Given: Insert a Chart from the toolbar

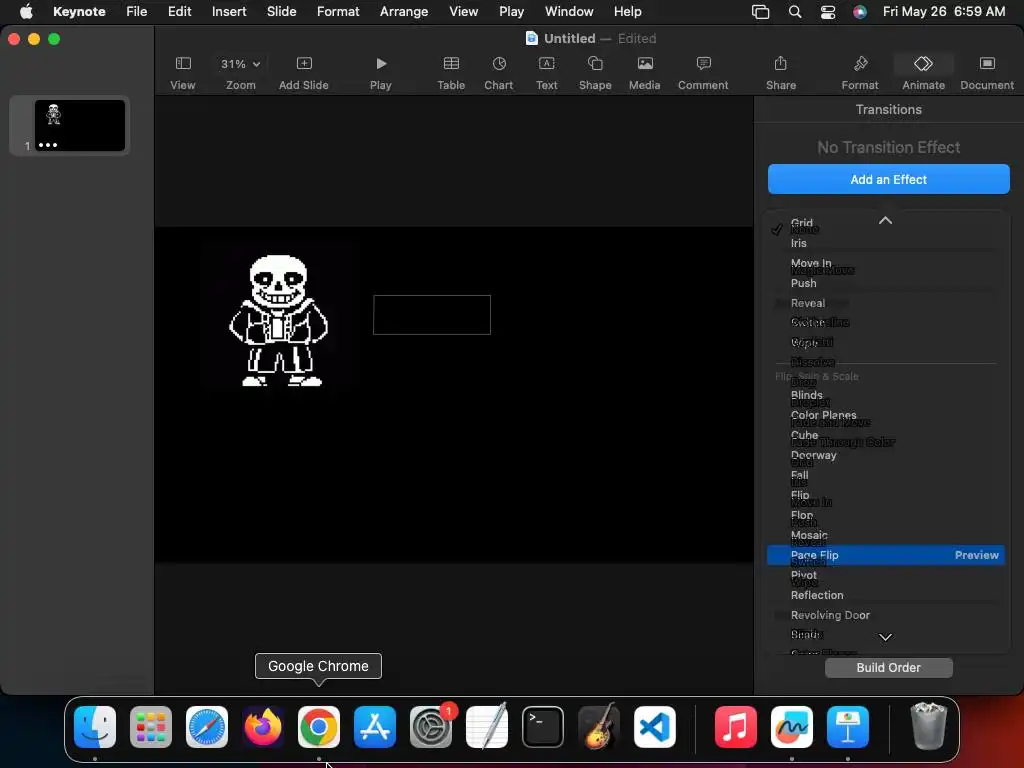Looking at the screenshot, I should click(x=499, y=73).
